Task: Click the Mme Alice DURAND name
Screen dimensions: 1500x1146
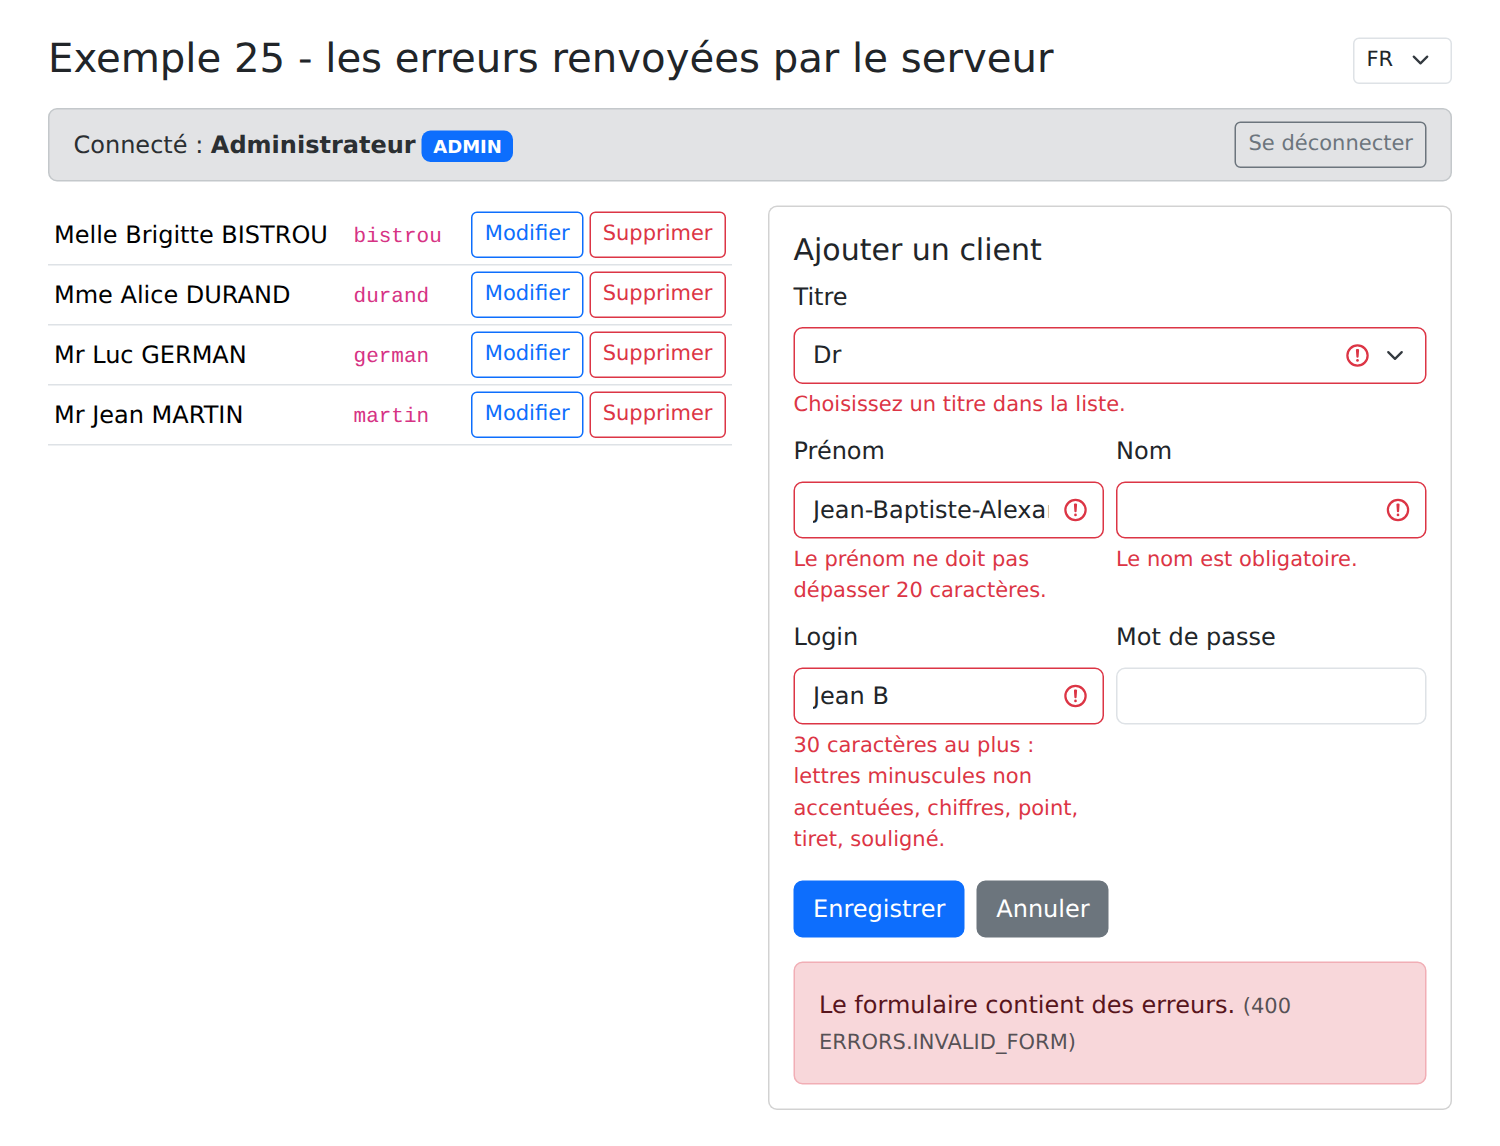Action: pyautogui.click(x=172, y=294)
